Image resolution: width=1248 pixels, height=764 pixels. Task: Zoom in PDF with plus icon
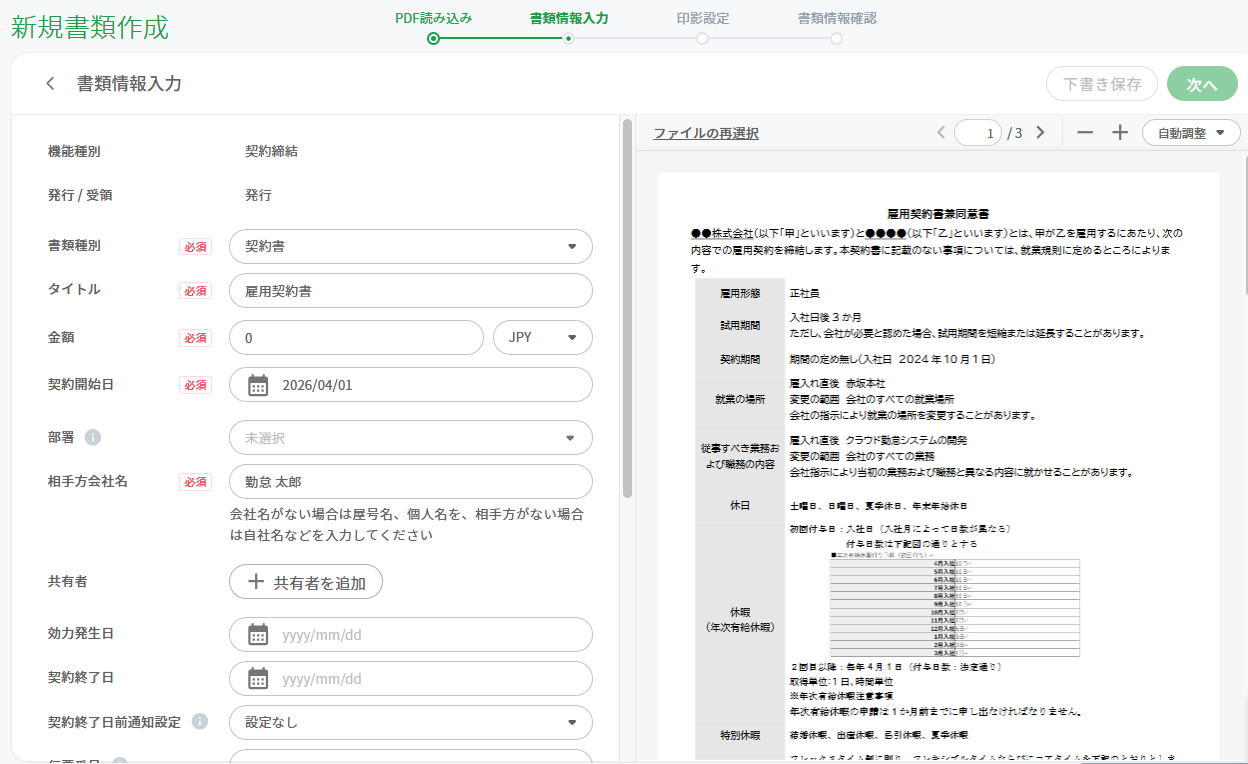pos(1120,132)
